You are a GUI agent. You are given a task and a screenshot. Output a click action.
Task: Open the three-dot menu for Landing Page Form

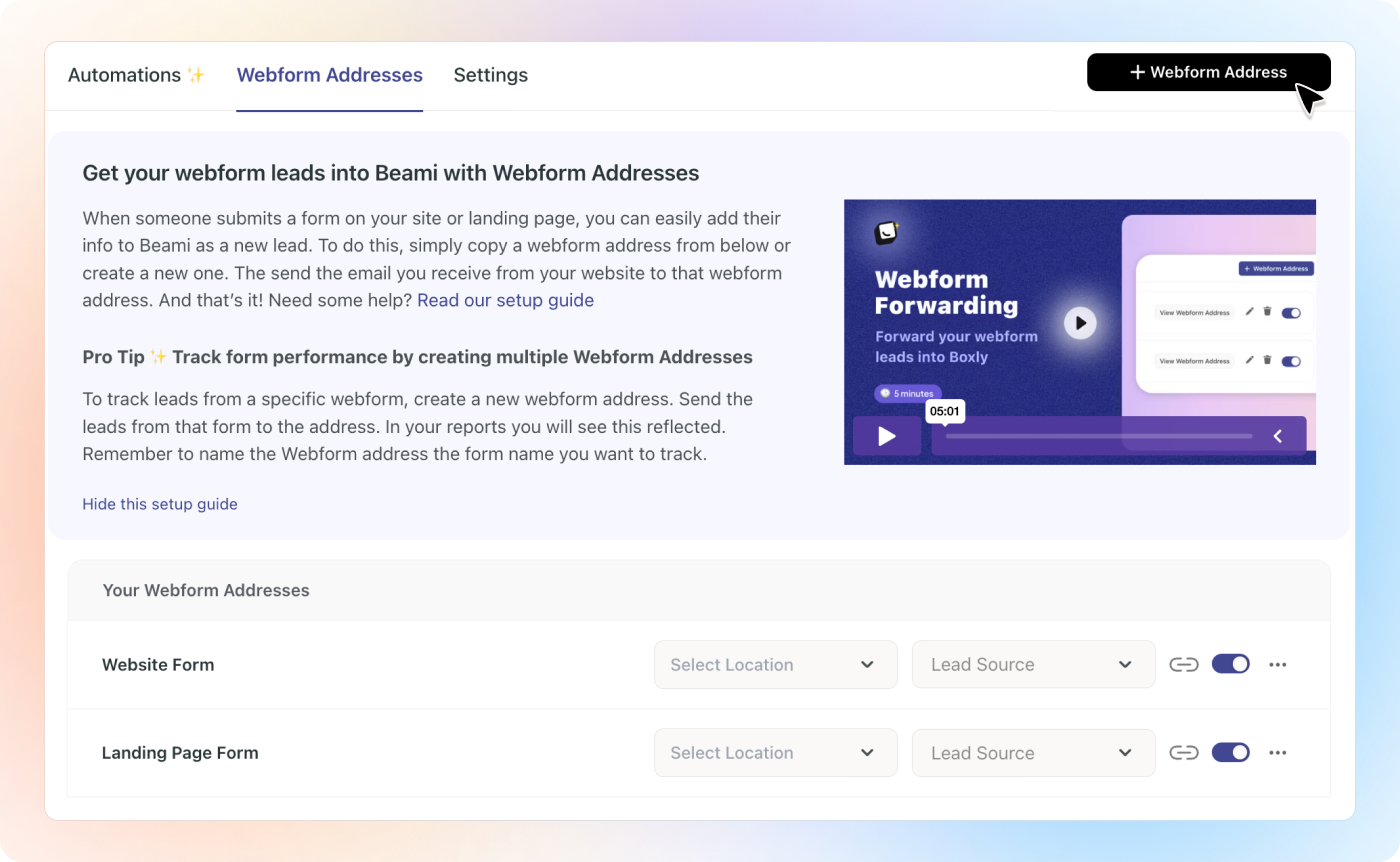(x=1278, y=753)
